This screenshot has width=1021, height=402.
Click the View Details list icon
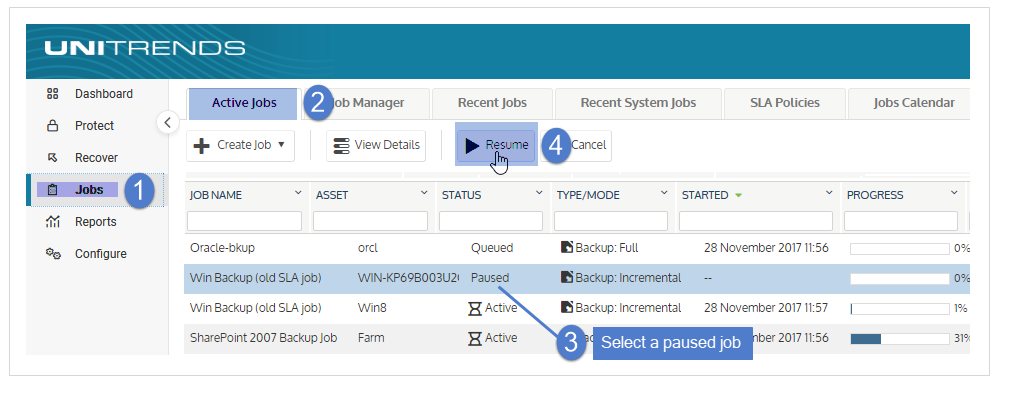(341, 145)
